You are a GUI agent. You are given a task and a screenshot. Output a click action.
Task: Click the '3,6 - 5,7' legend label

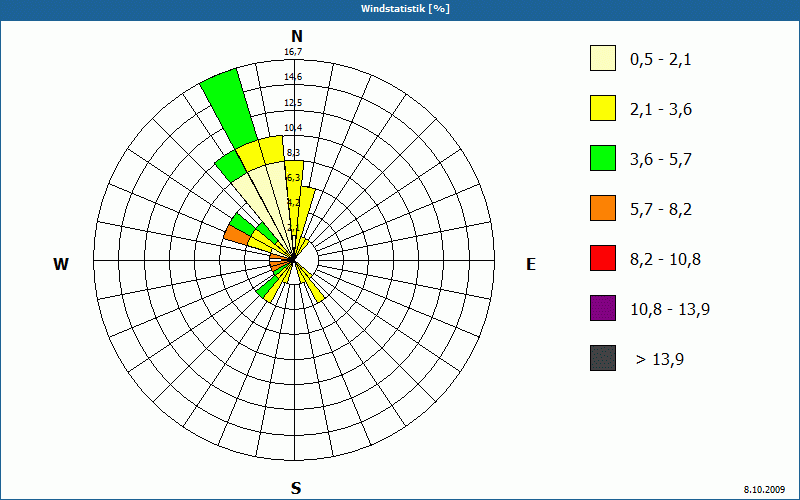pos(661,160)
